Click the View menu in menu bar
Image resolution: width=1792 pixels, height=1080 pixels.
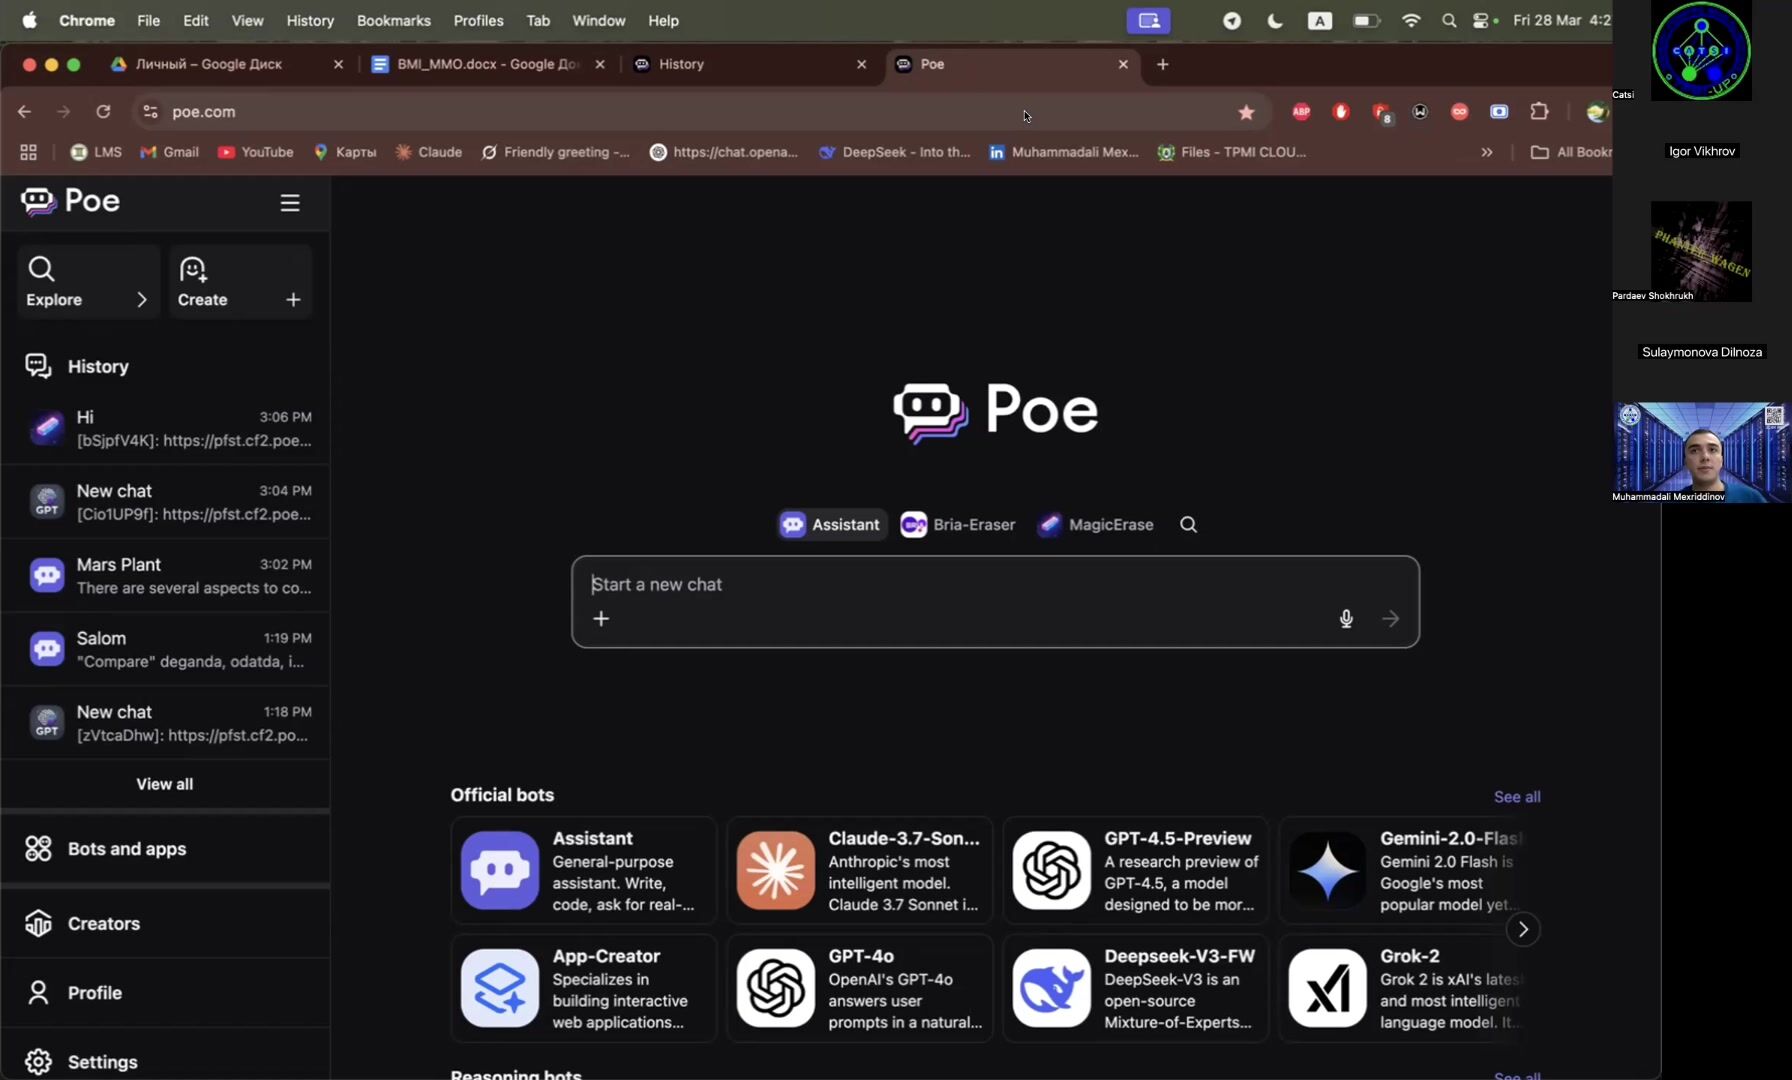click(x=247, y=21)
